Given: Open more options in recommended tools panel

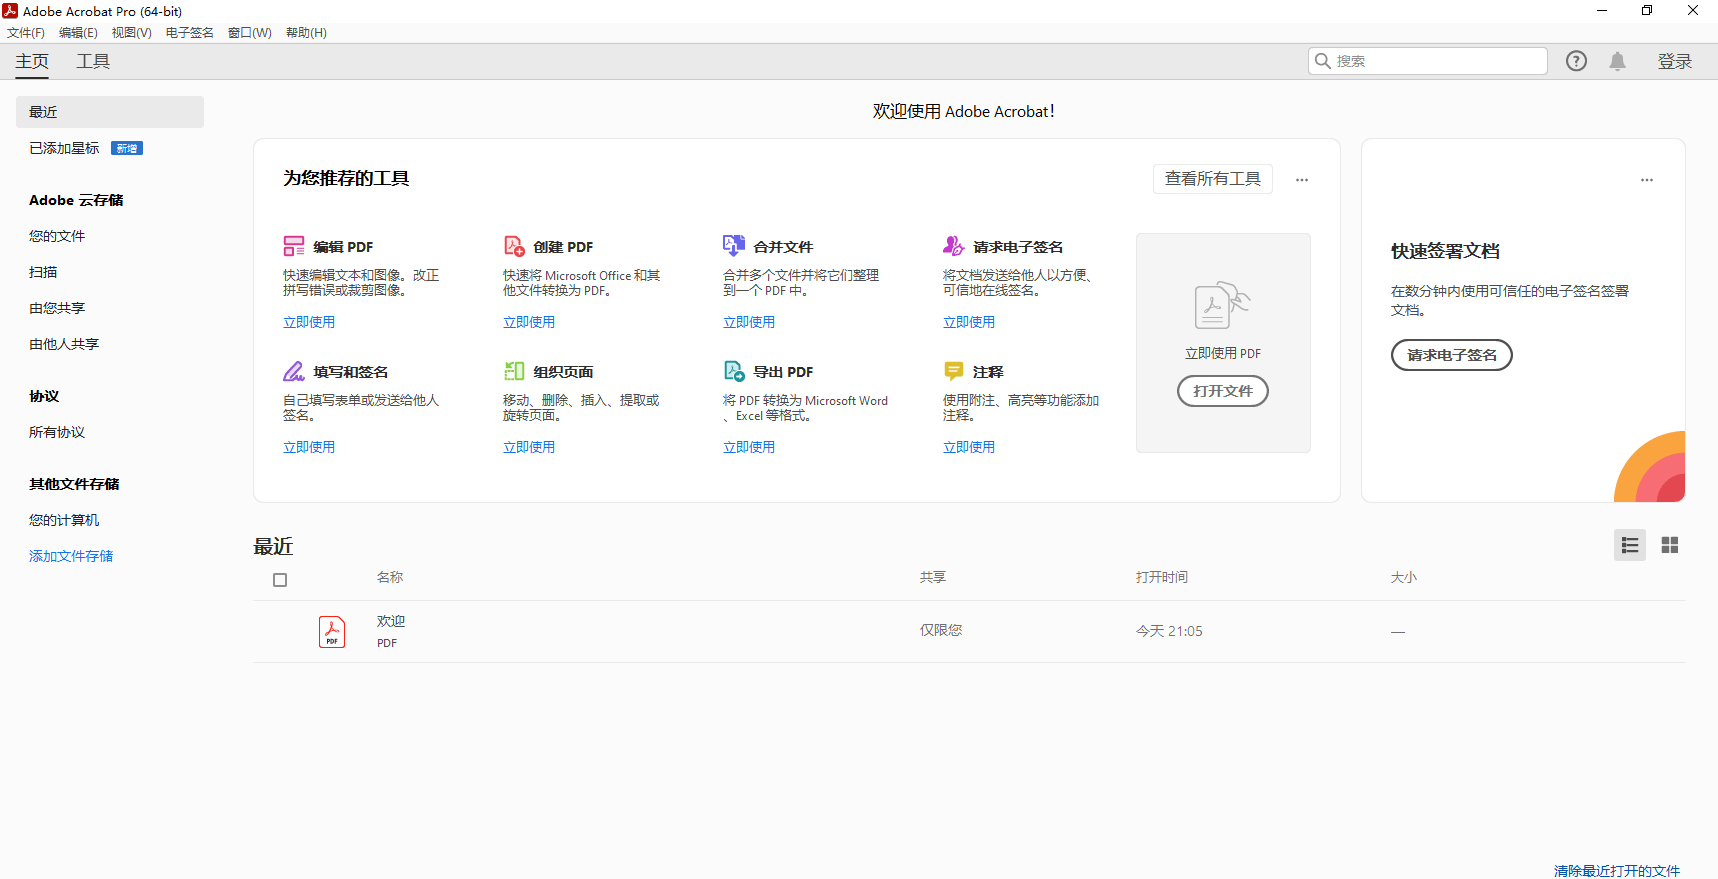Looking at the screenshot, I should (1302, 180).
